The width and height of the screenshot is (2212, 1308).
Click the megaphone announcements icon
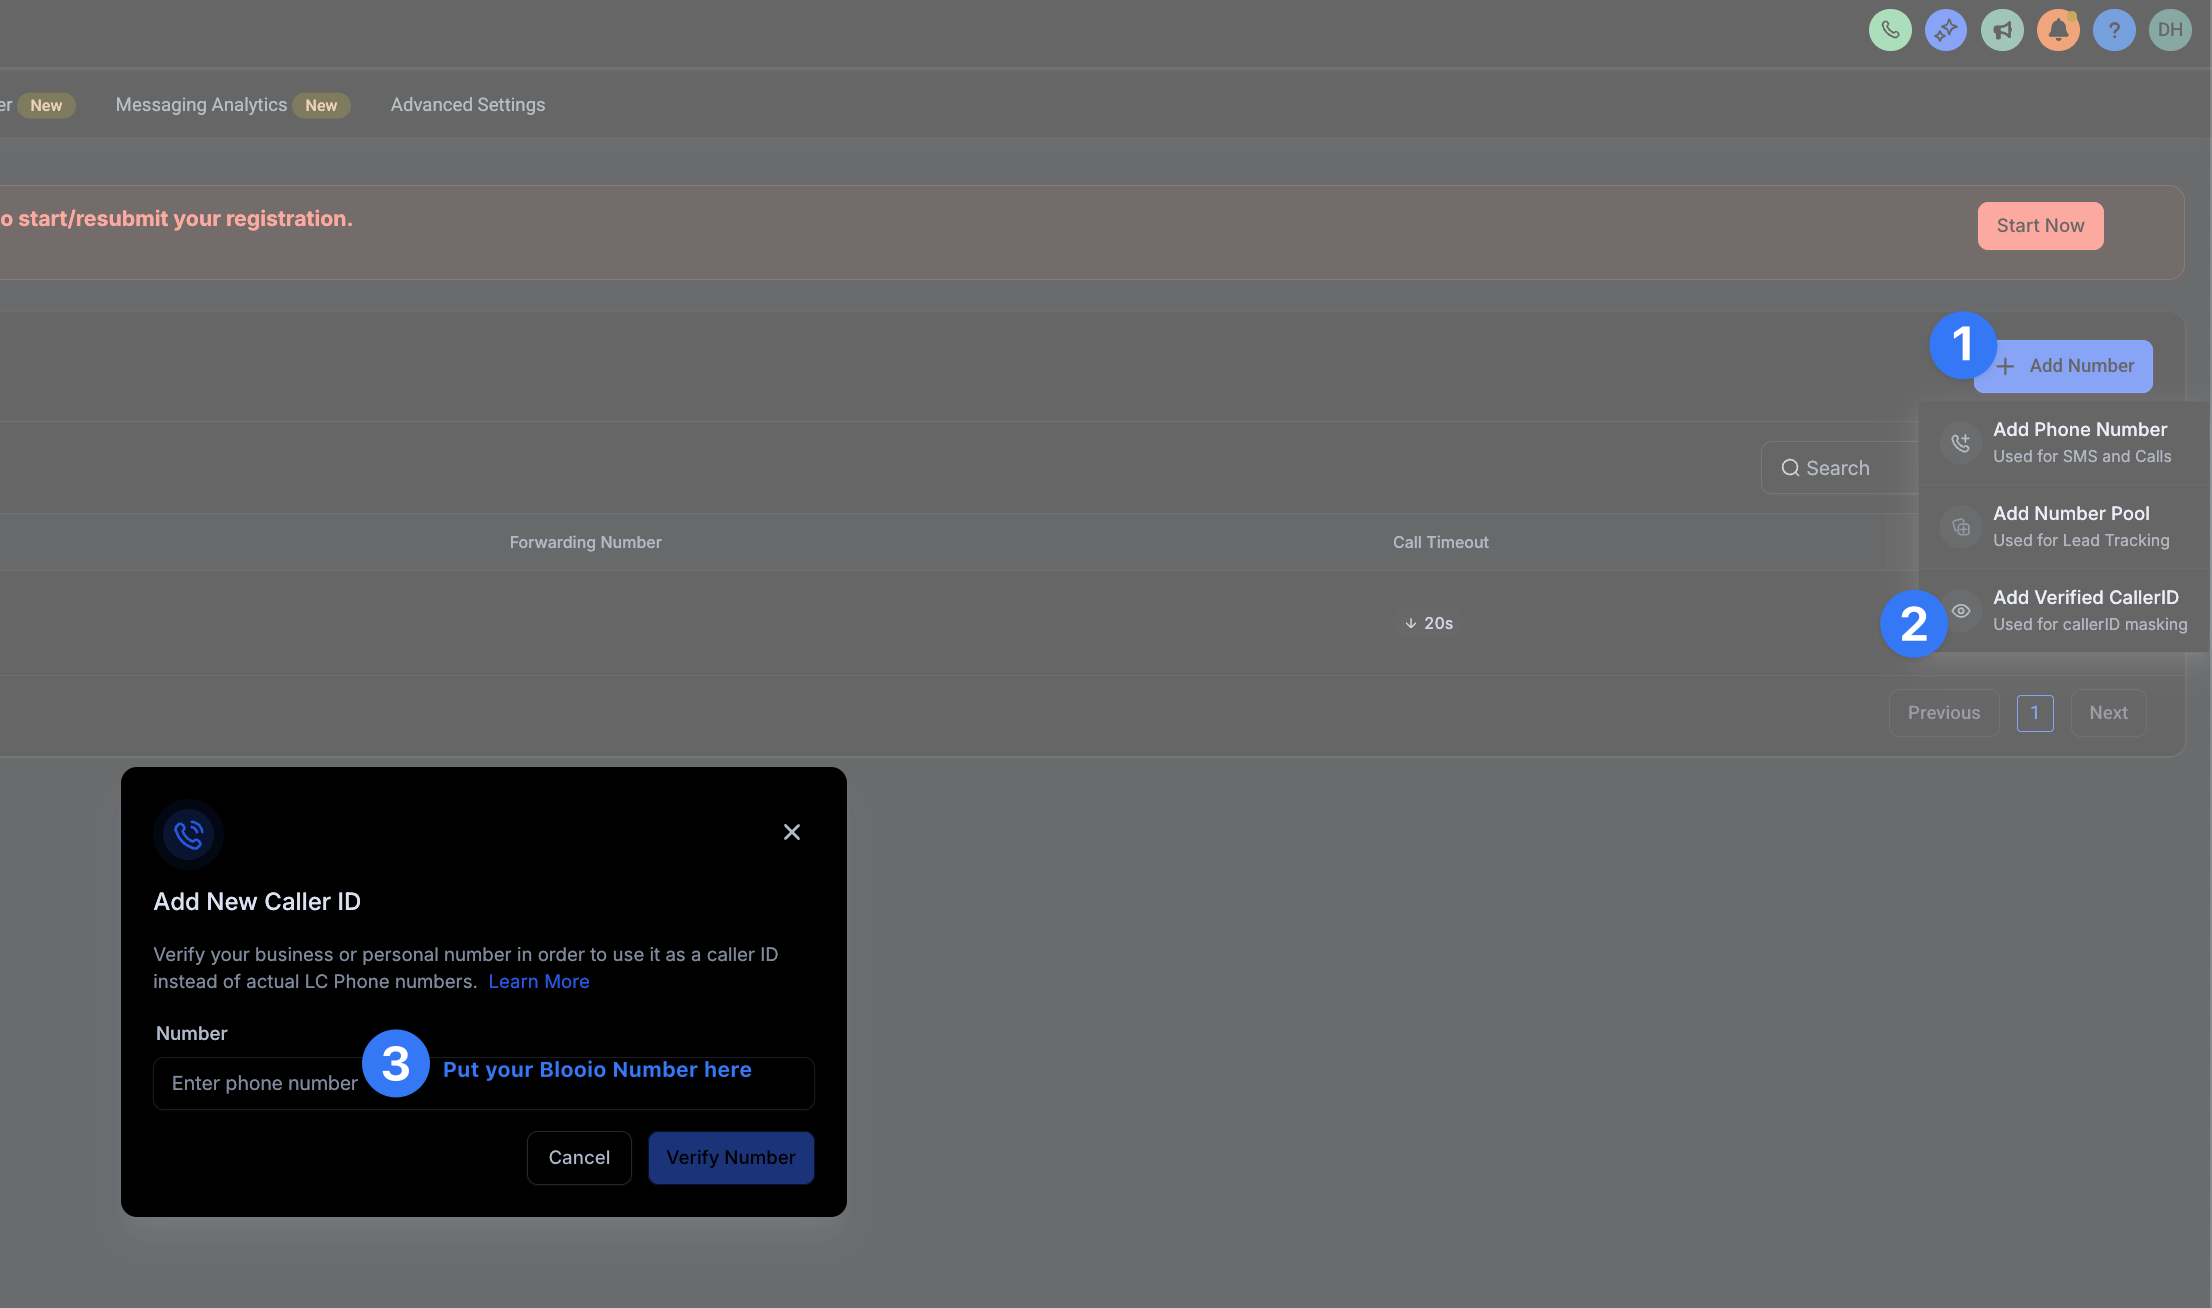coord(2002,30)
